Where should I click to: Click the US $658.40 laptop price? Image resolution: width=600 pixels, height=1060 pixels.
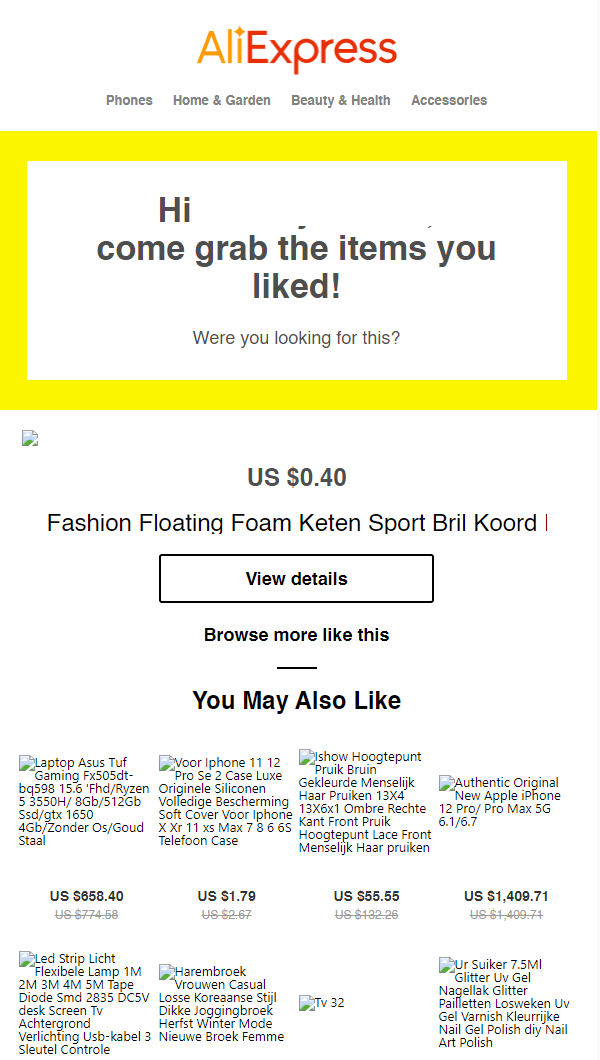click(86, 896)
